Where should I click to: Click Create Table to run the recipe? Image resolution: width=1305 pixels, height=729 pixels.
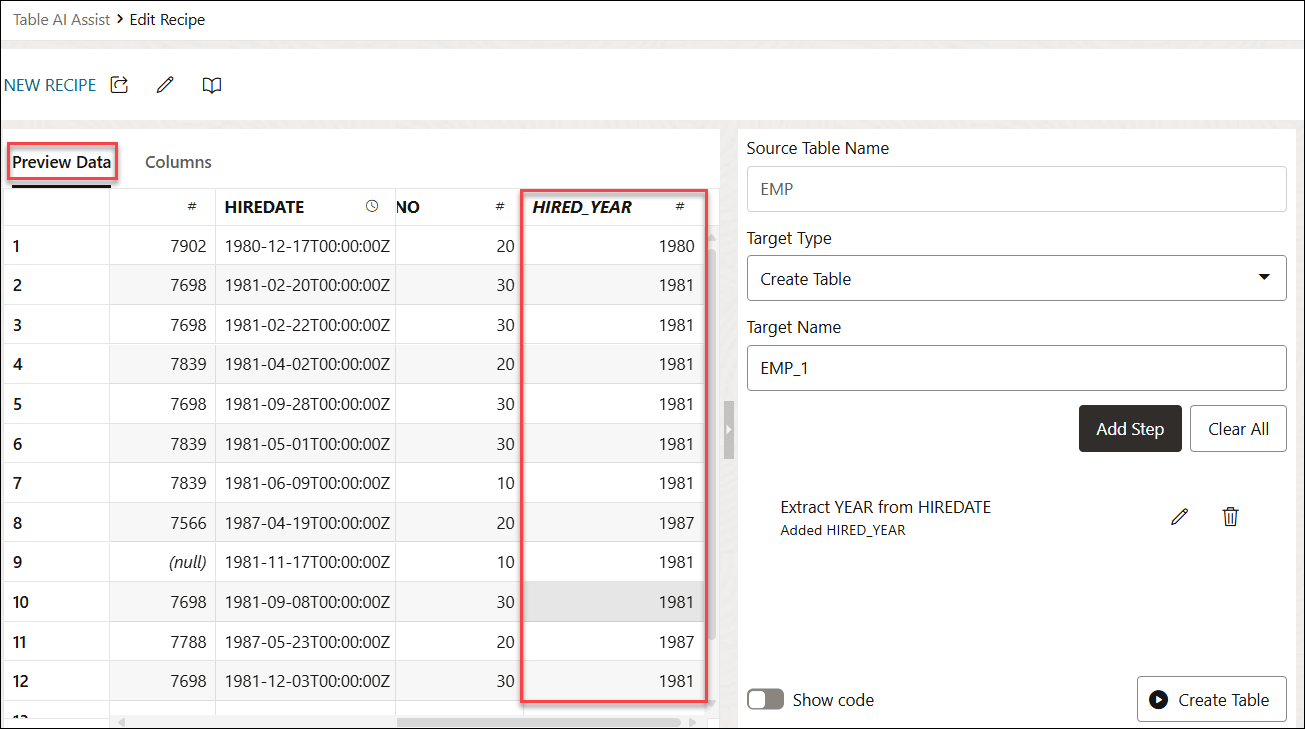tap(1211, 699)
